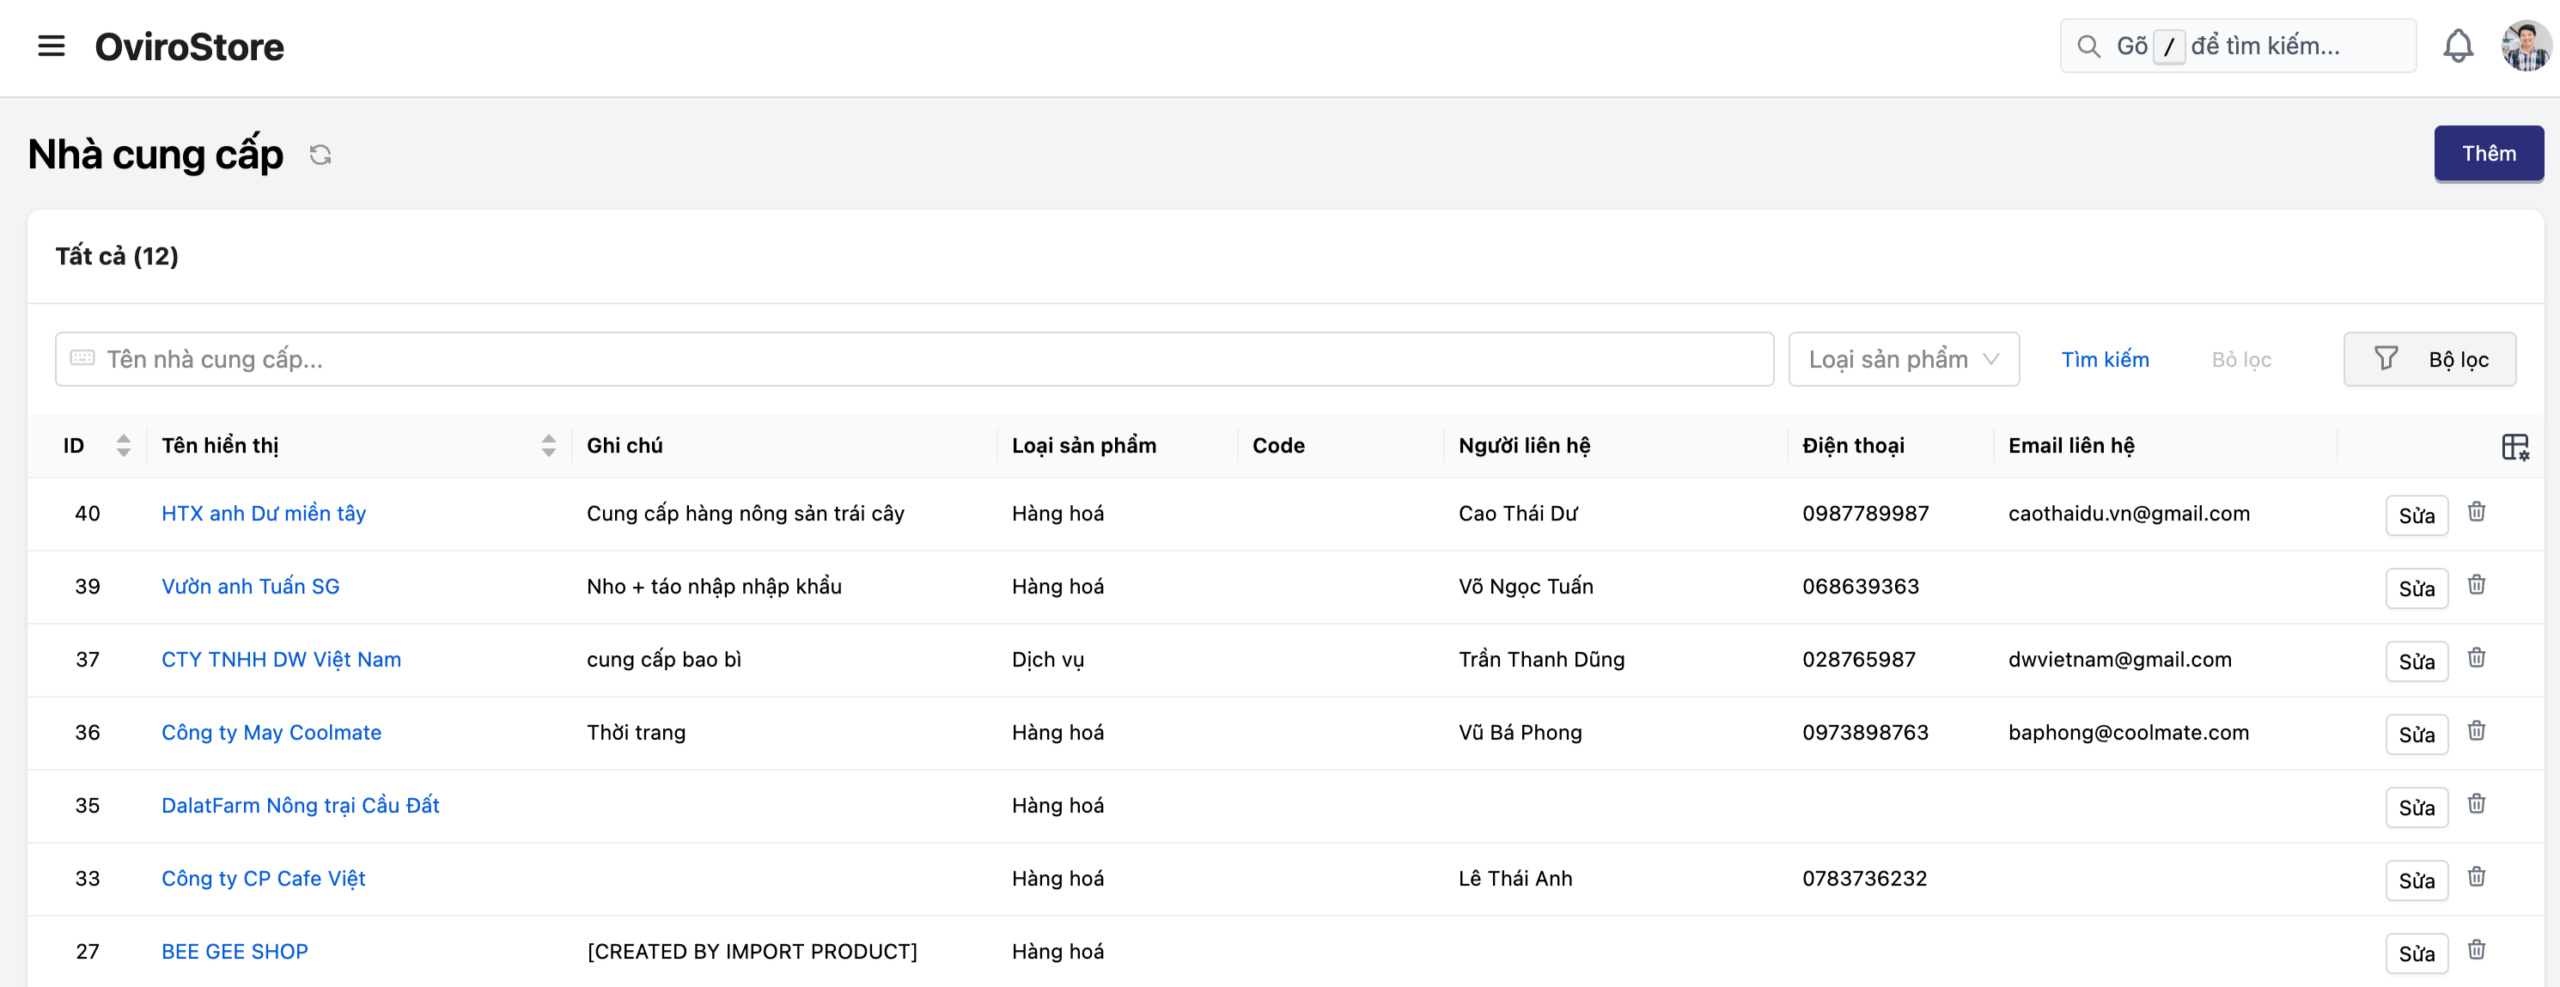Open the notifications bell
The image size is (2560, 987).
(x=2458, y=46)
